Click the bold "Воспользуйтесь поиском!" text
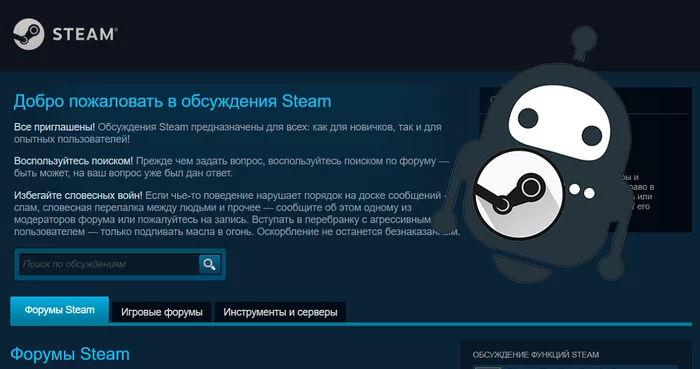This screenshot has width=700, height=369. (73, 161)
